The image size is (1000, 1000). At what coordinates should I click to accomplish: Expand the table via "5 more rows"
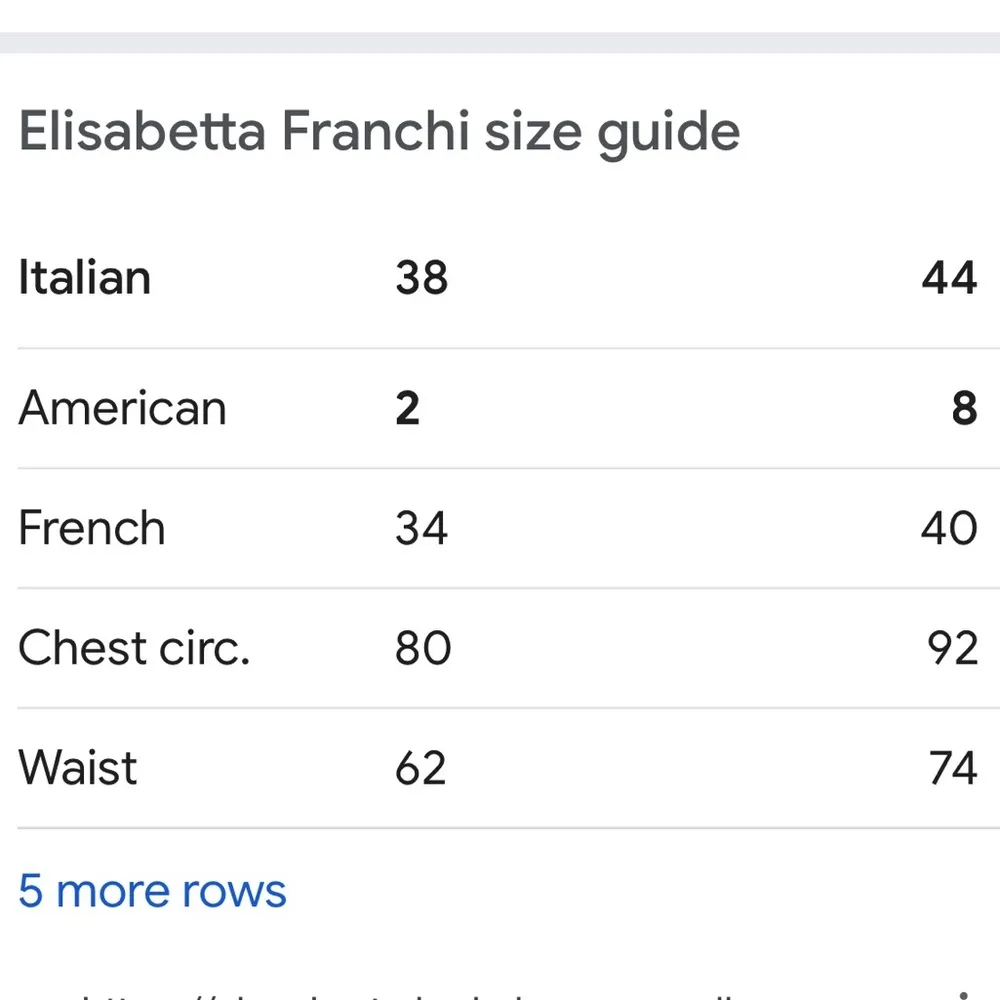(x=152, y=890)
